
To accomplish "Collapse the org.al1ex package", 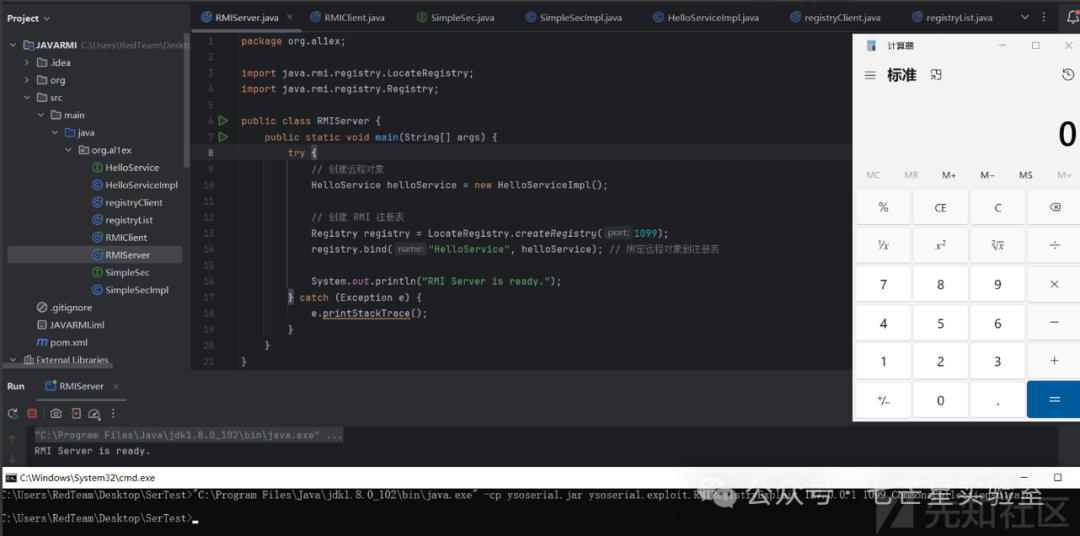I will (68, 150).
